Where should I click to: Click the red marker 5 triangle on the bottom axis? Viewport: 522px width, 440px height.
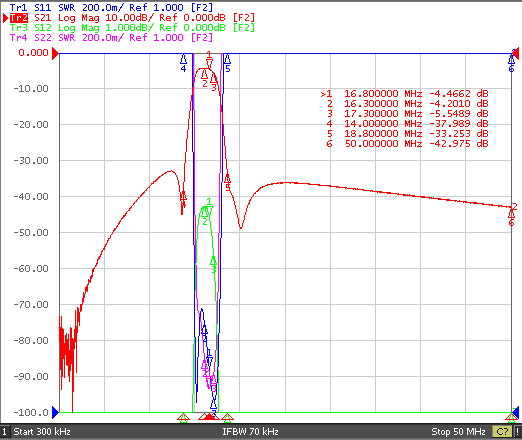[227, 417]
